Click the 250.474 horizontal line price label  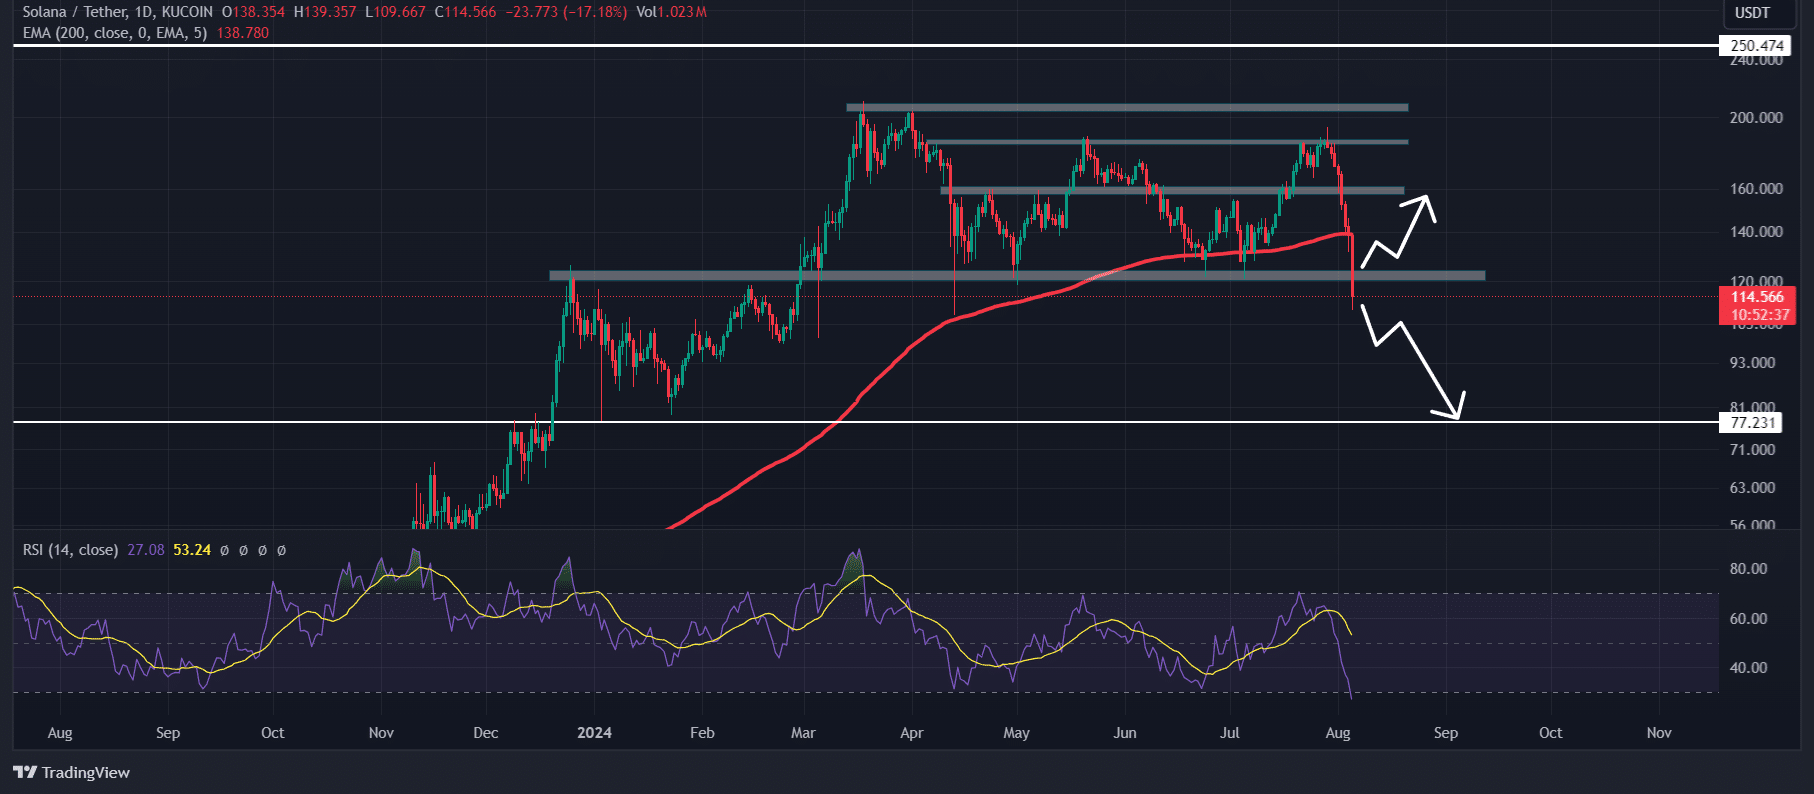tap(1757, 45)
